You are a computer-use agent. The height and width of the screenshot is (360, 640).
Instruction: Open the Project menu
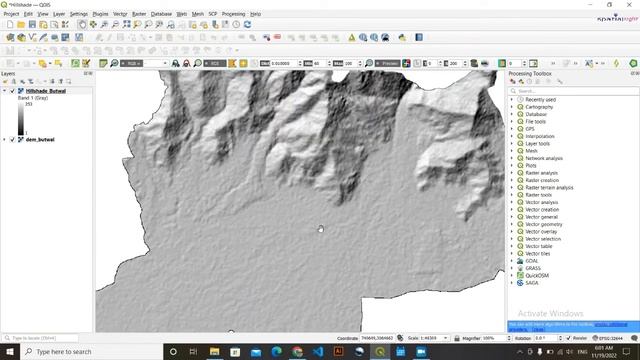11,14
